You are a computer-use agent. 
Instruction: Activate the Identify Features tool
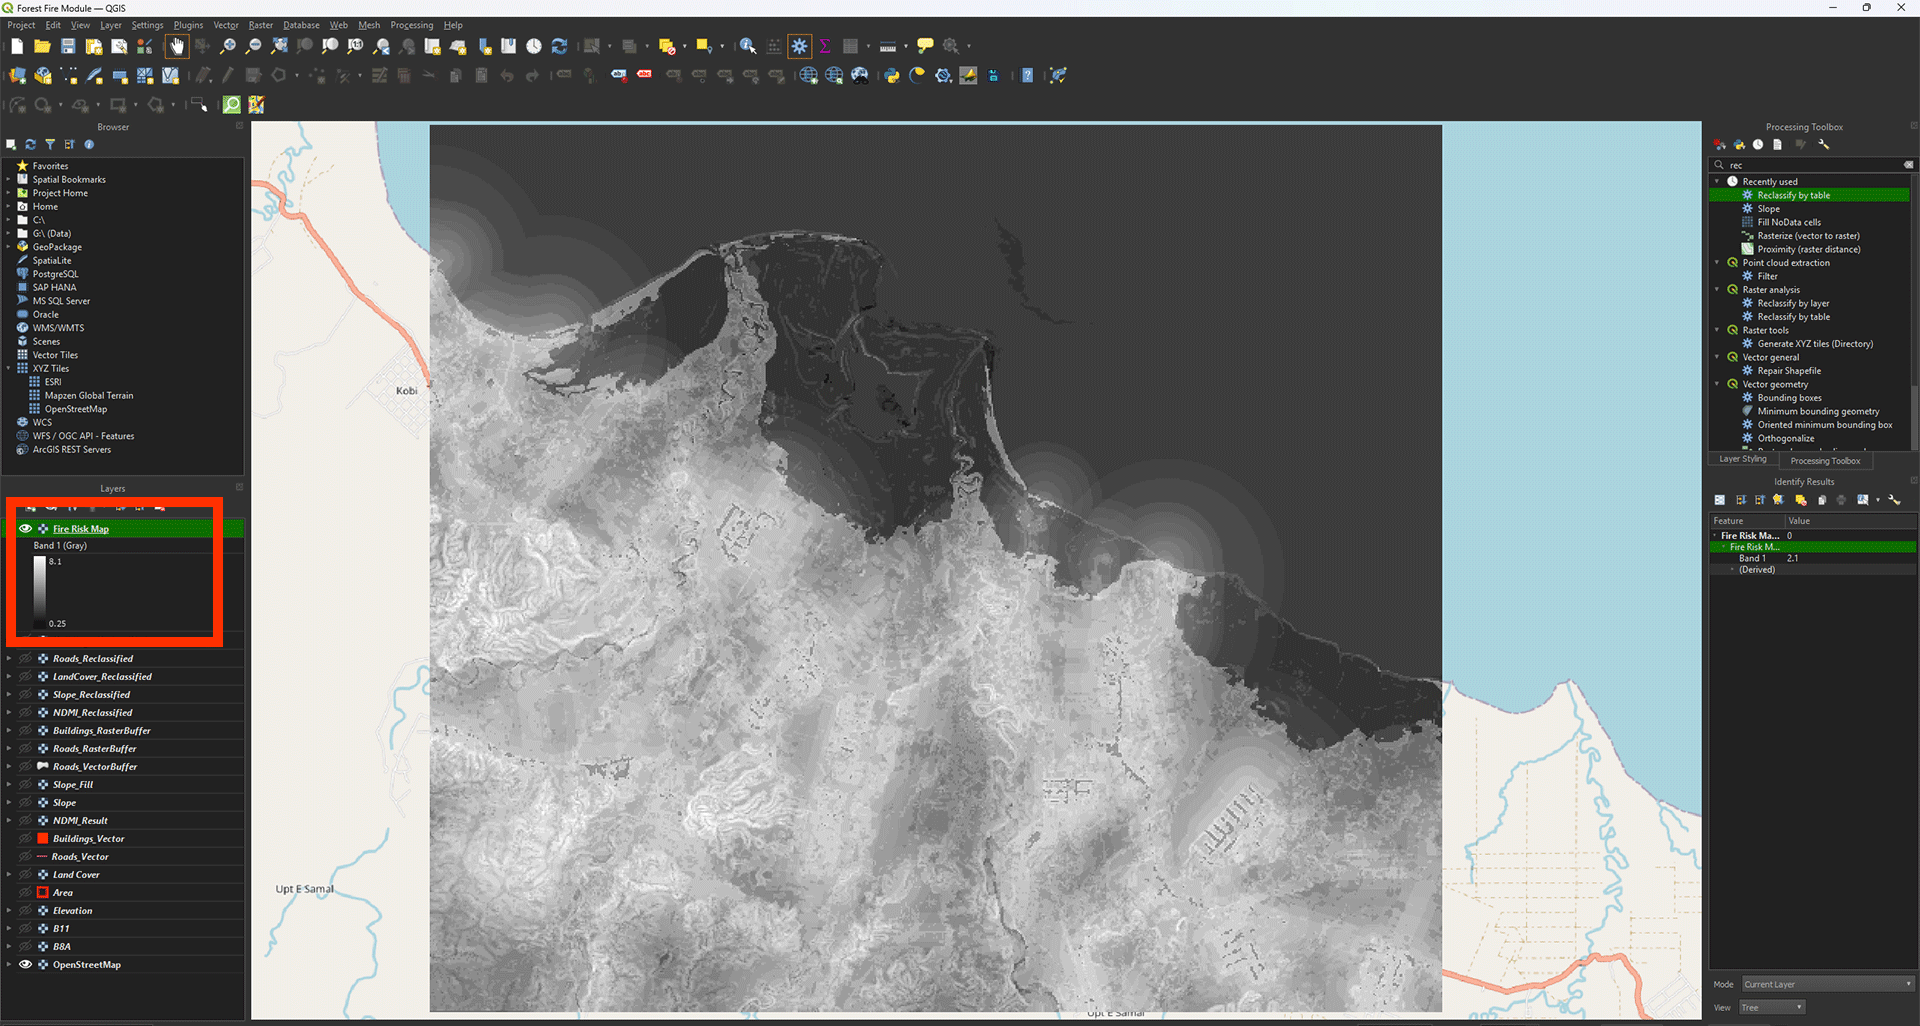[x=747, y=46]
